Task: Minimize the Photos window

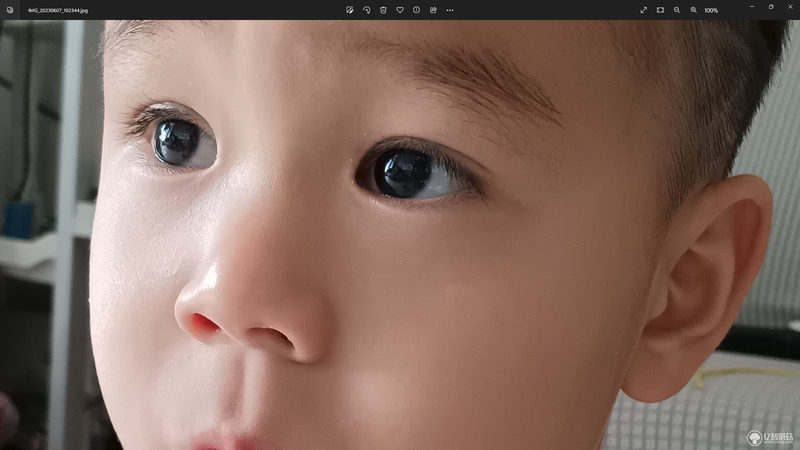Action: click(x=752, y=7)
